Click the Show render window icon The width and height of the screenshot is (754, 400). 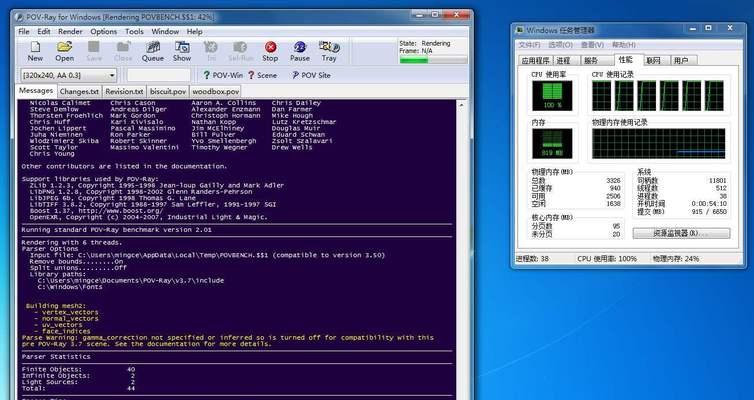[182, 51]
